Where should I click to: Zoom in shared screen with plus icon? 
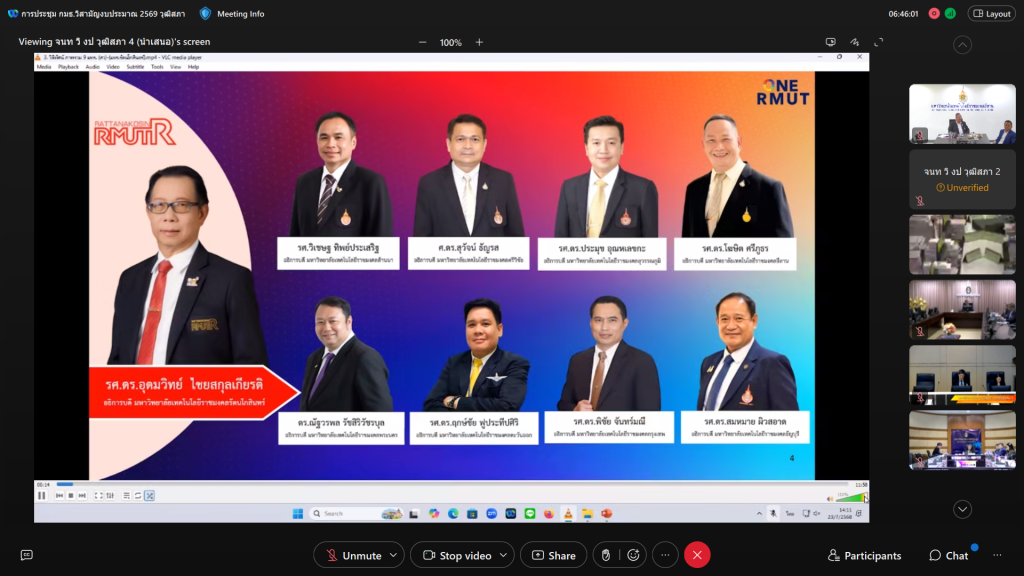pos(479,42)
